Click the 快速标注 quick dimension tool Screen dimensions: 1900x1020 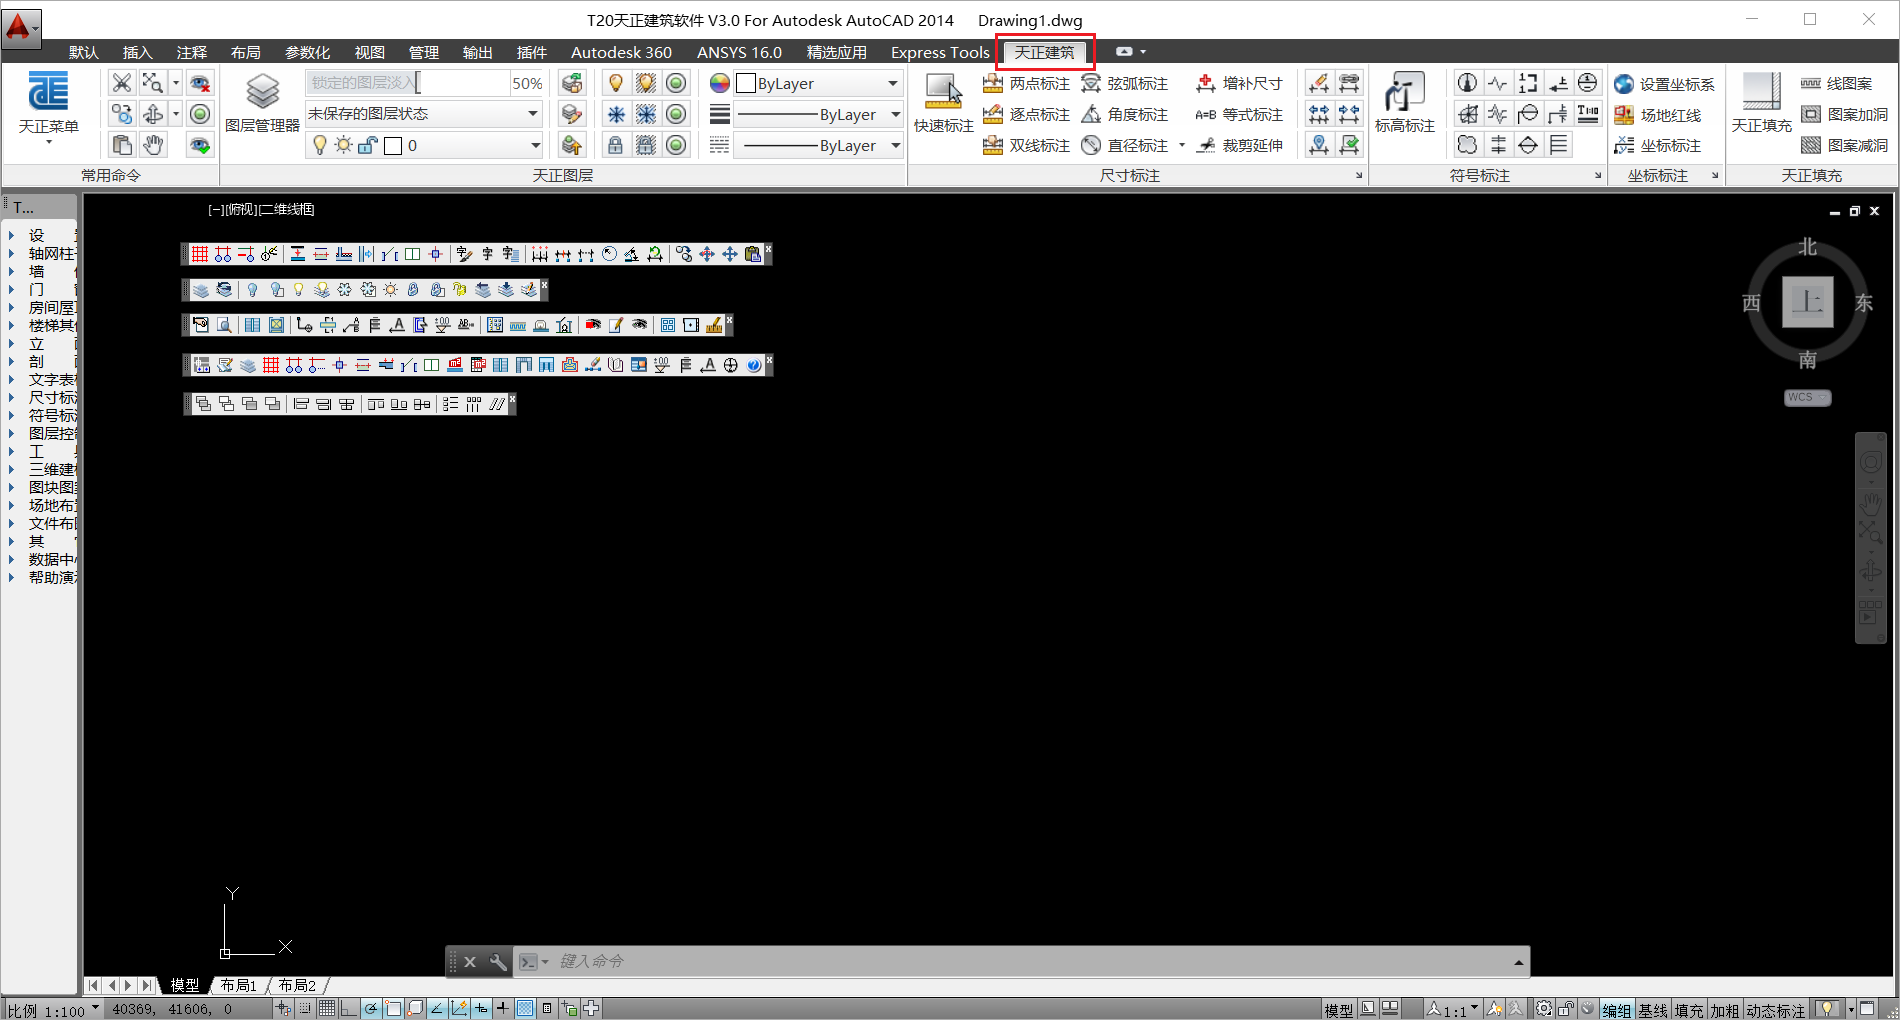pos(943,103)
